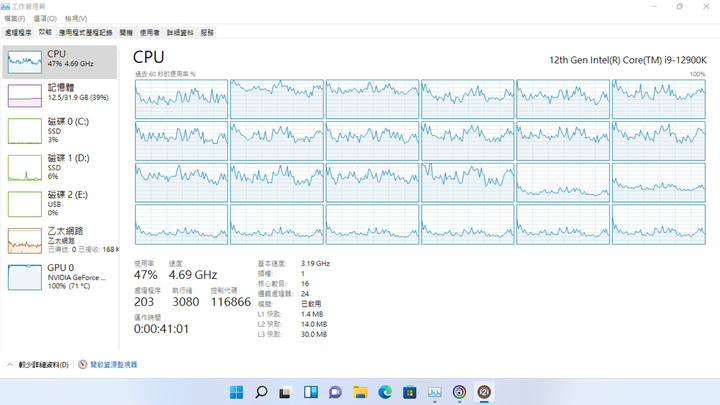The width and height of the screenshot is (720, 405).
Task: Click the 過去 60 秒的使用率 % graph label
Action: pyautogui.click(x=165, y=74)
